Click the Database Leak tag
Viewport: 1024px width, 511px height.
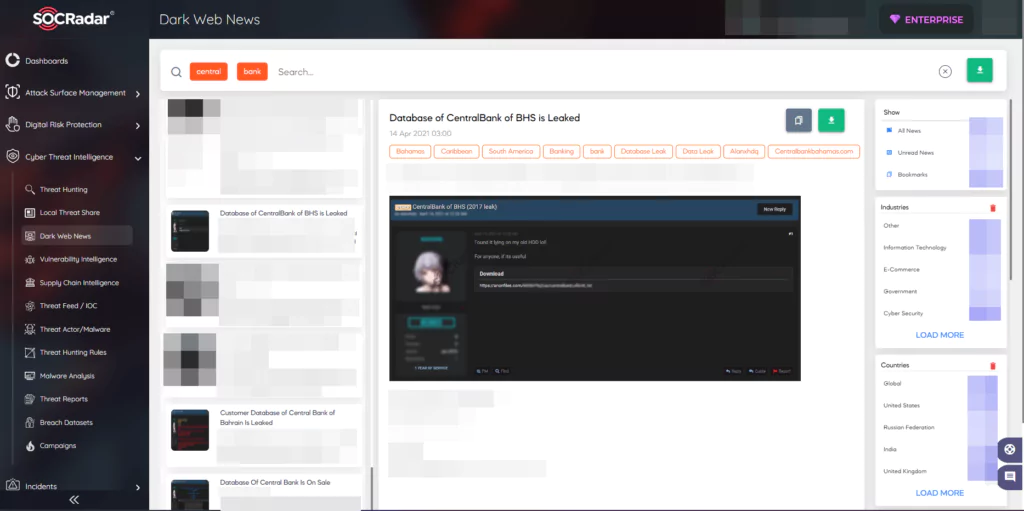[x=643, y=152]
